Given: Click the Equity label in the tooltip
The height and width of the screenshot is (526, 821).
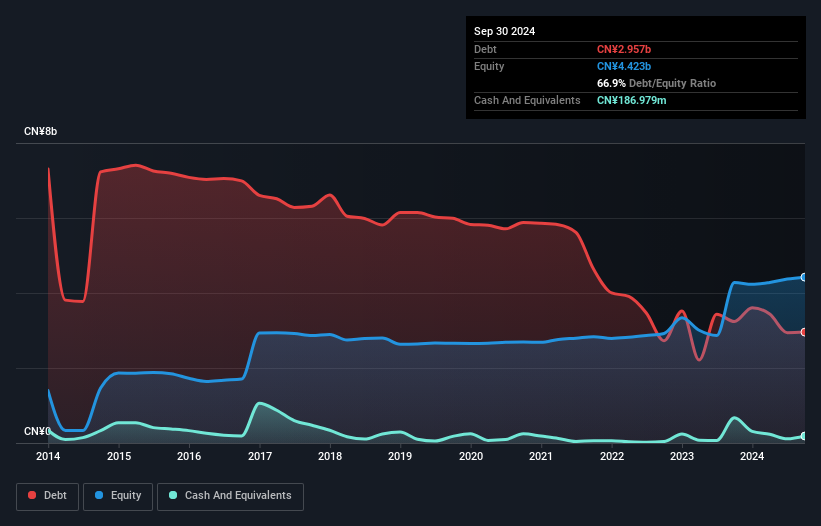Looking at the screenshot, I should [489, 66].
